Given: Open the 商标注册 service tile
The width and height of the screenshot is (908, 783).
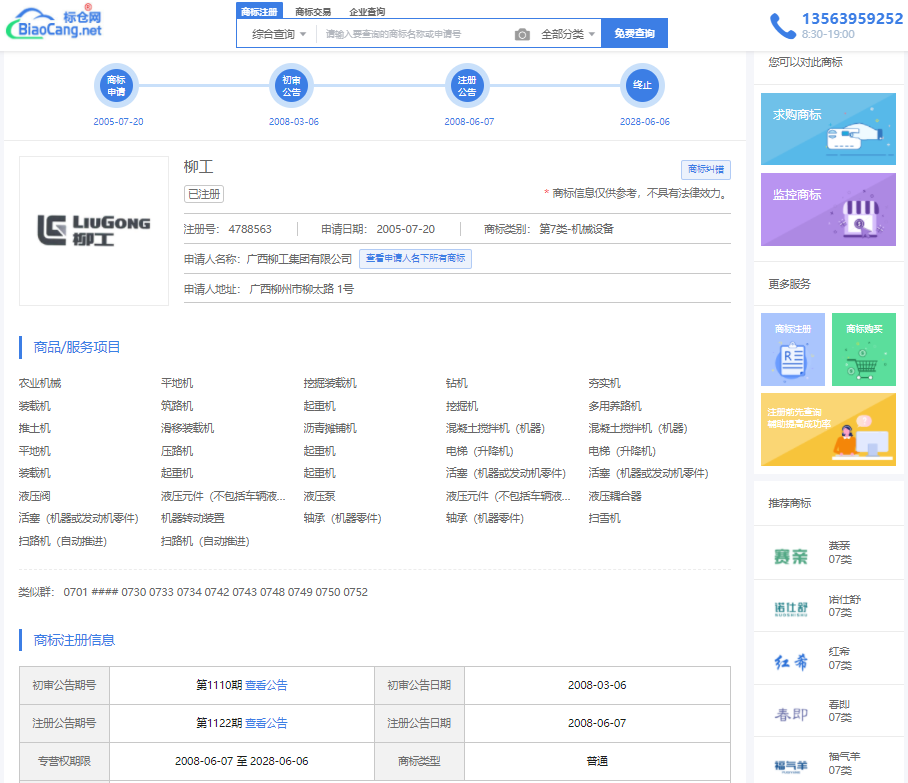Looking at the screenshot, I should pyautogui.click(x=793, y=349).
